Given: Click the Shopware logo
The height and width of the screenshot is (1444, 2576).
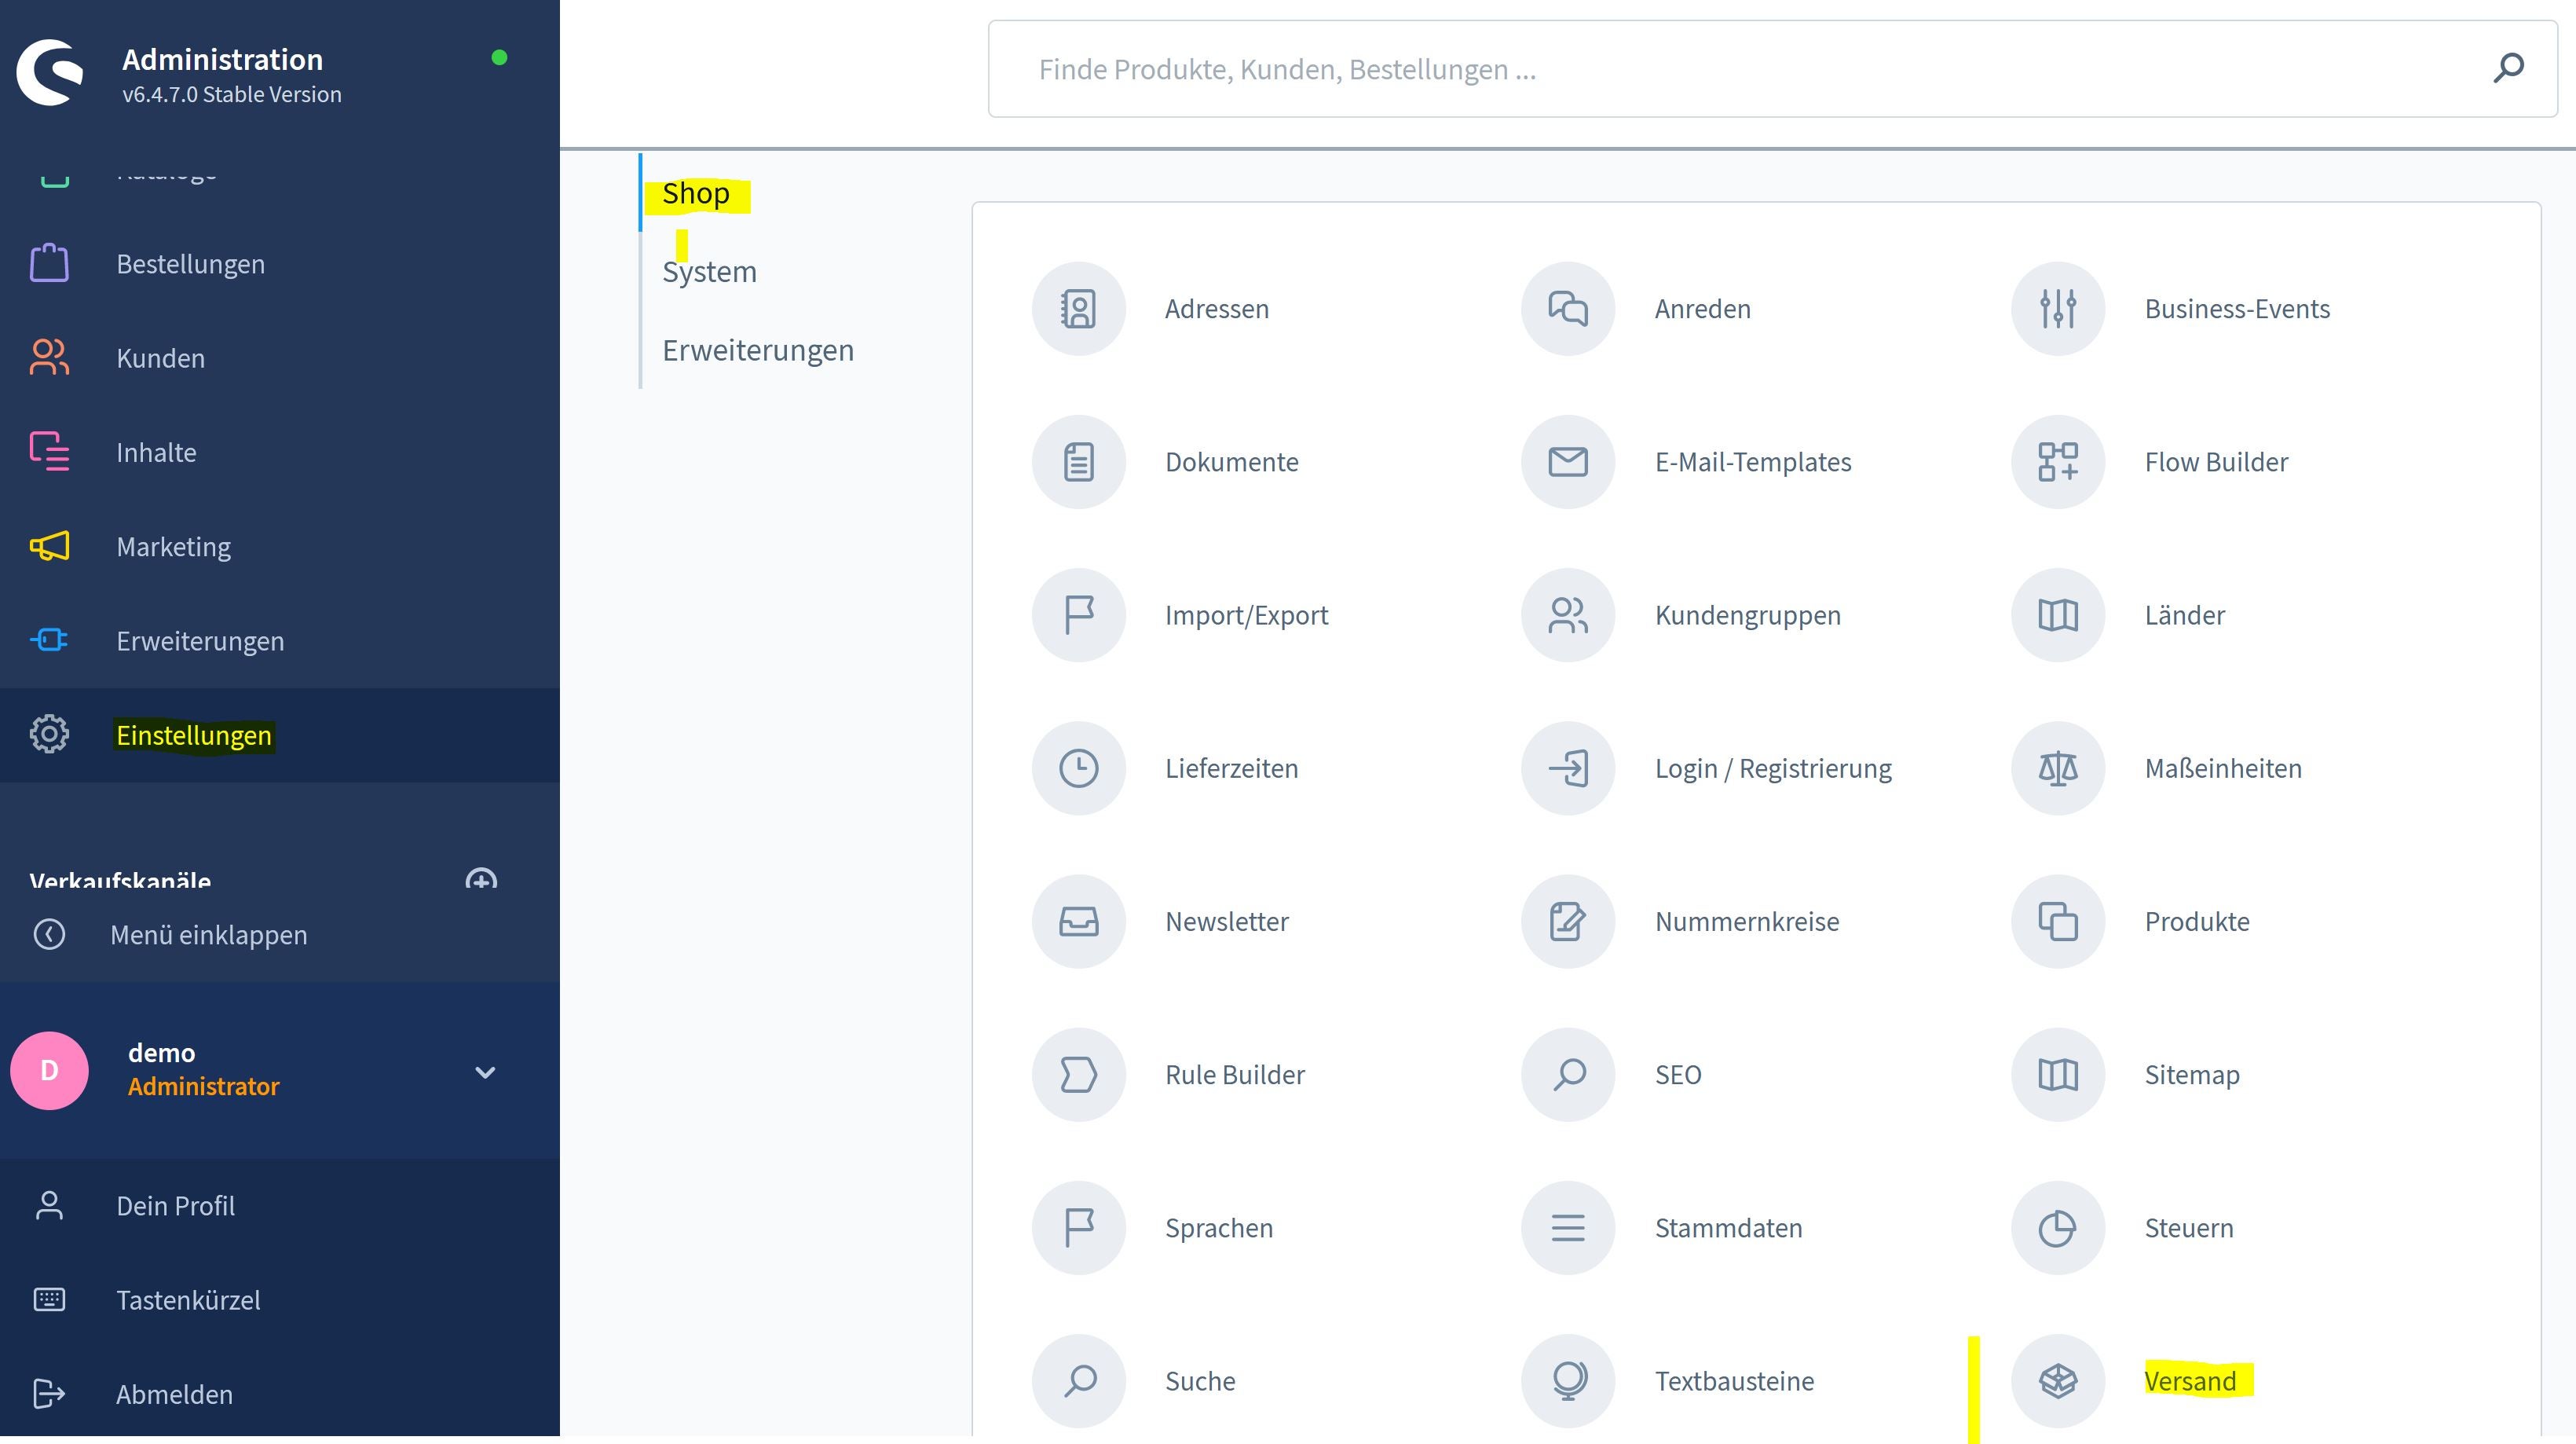Looking at the screenshot, I should (x=50, y=72).
